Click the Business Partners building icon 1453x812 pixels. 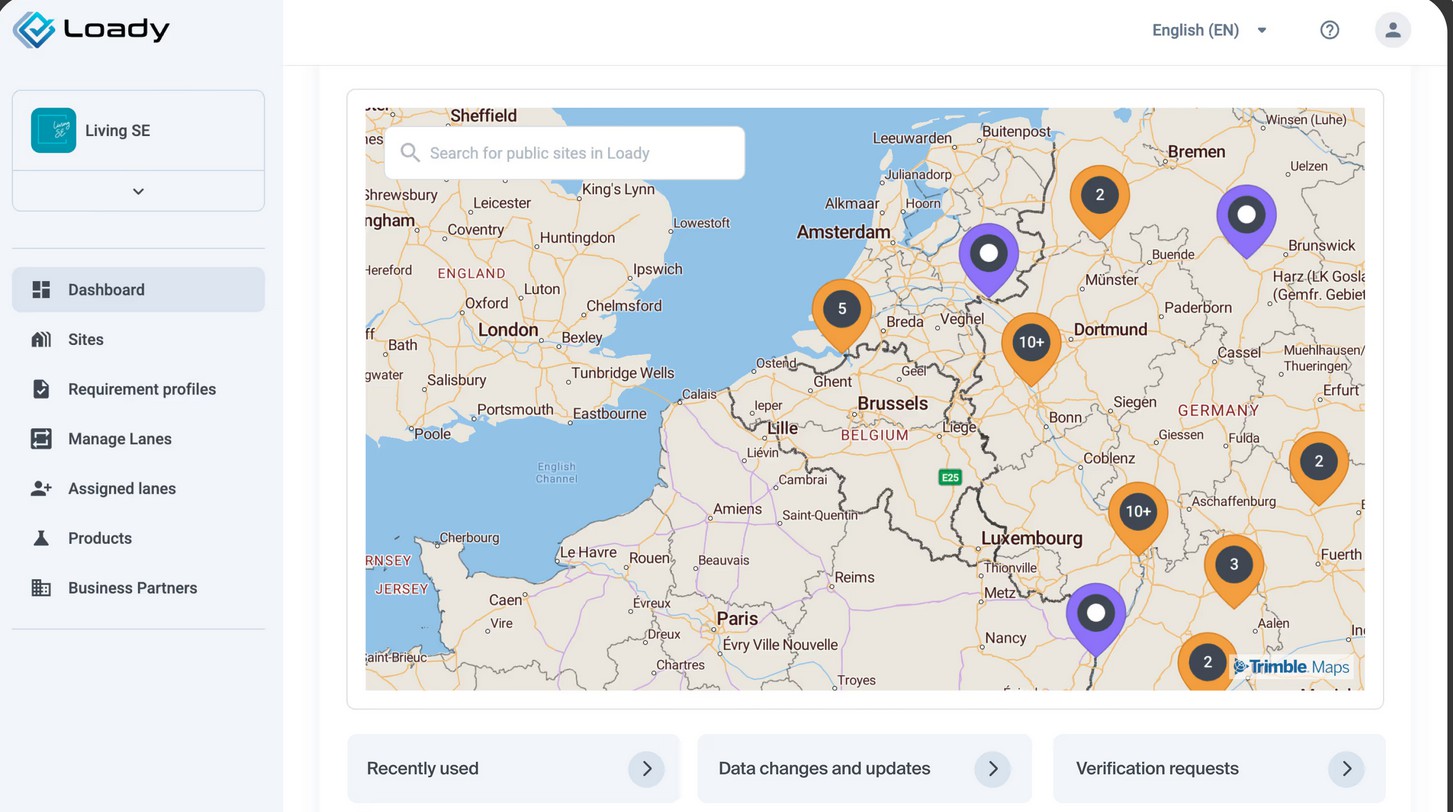pos(41,588)
